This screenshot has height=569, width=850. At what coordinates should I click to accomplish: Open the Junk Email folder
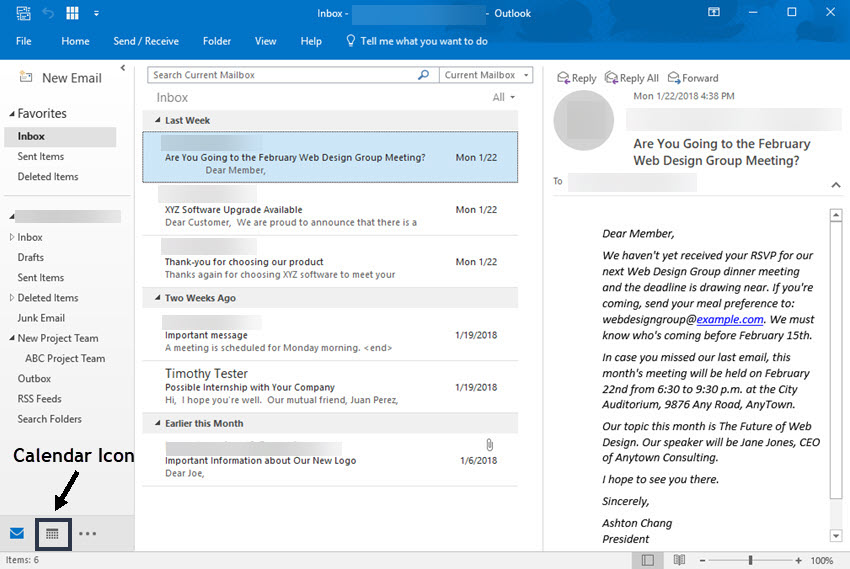pyautogui.click(x=41, y=318)
